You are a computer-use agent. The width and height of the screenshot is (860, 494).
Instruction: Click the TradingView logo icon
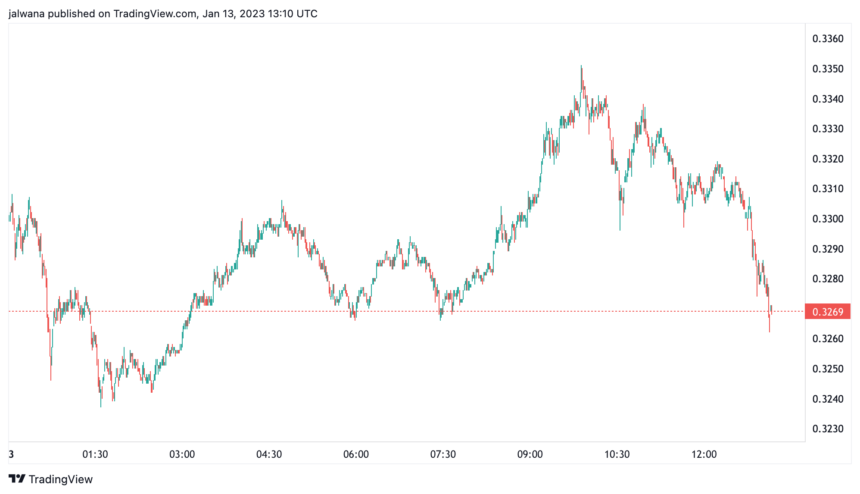[17, 479]
